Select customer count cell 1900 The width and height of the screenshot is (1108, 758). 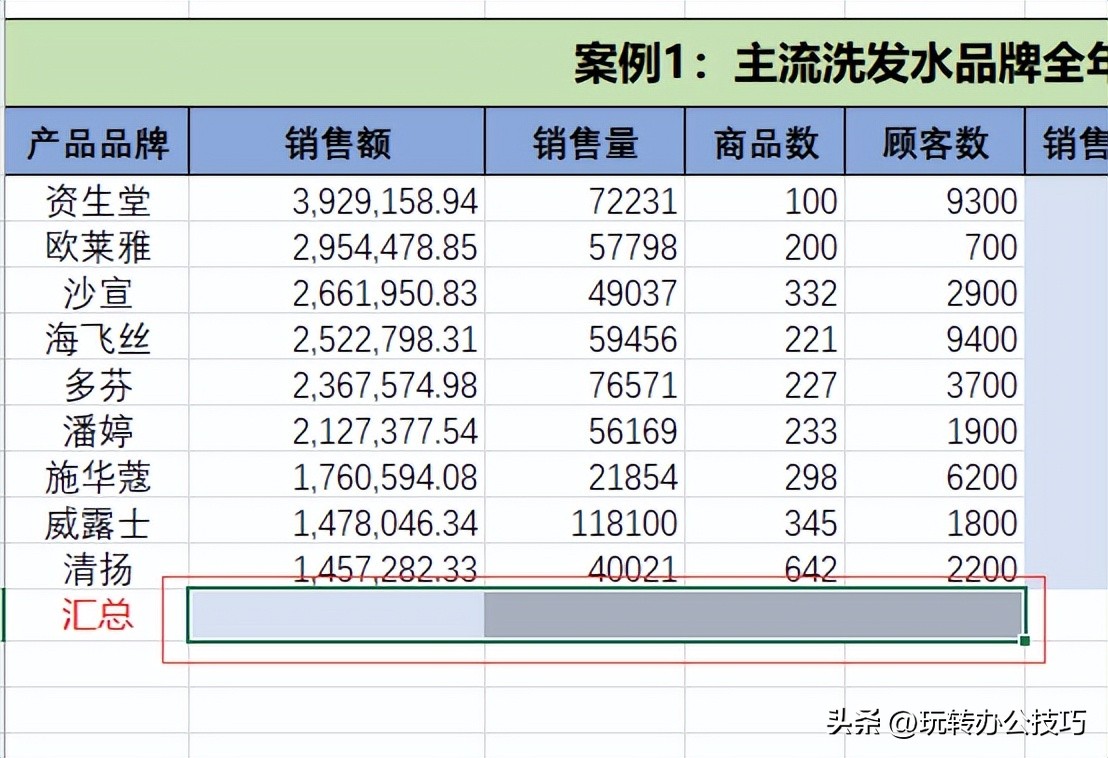935,429
